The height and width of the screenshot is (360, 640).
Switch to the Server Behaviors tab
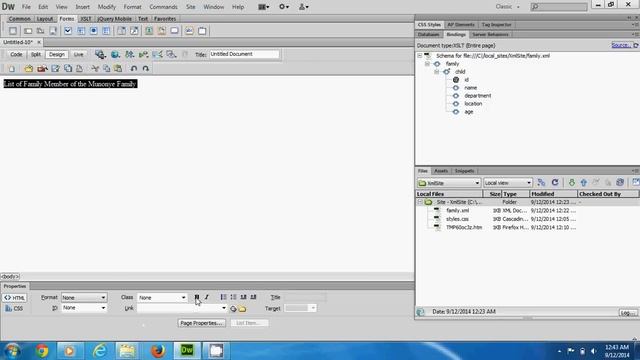click(490, 35)
